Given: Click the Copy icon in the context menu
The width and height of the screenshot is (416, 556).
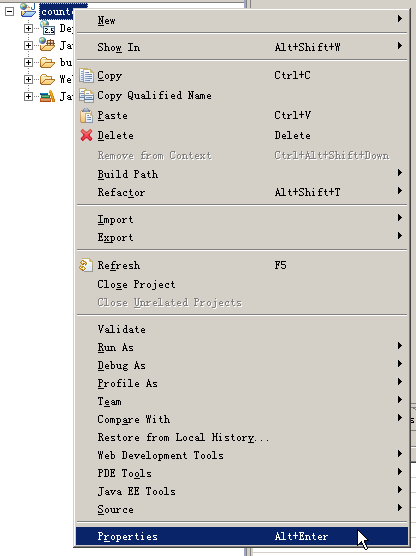Looking at the screenshot, I should coord(86,76).
